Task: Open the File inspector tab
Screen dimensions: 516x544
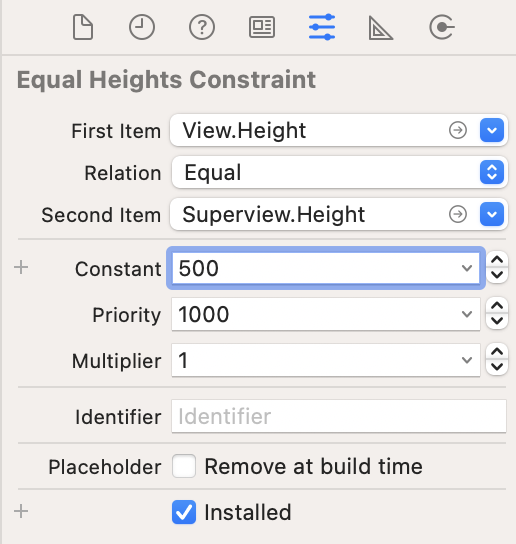Action: pos(83,27)
